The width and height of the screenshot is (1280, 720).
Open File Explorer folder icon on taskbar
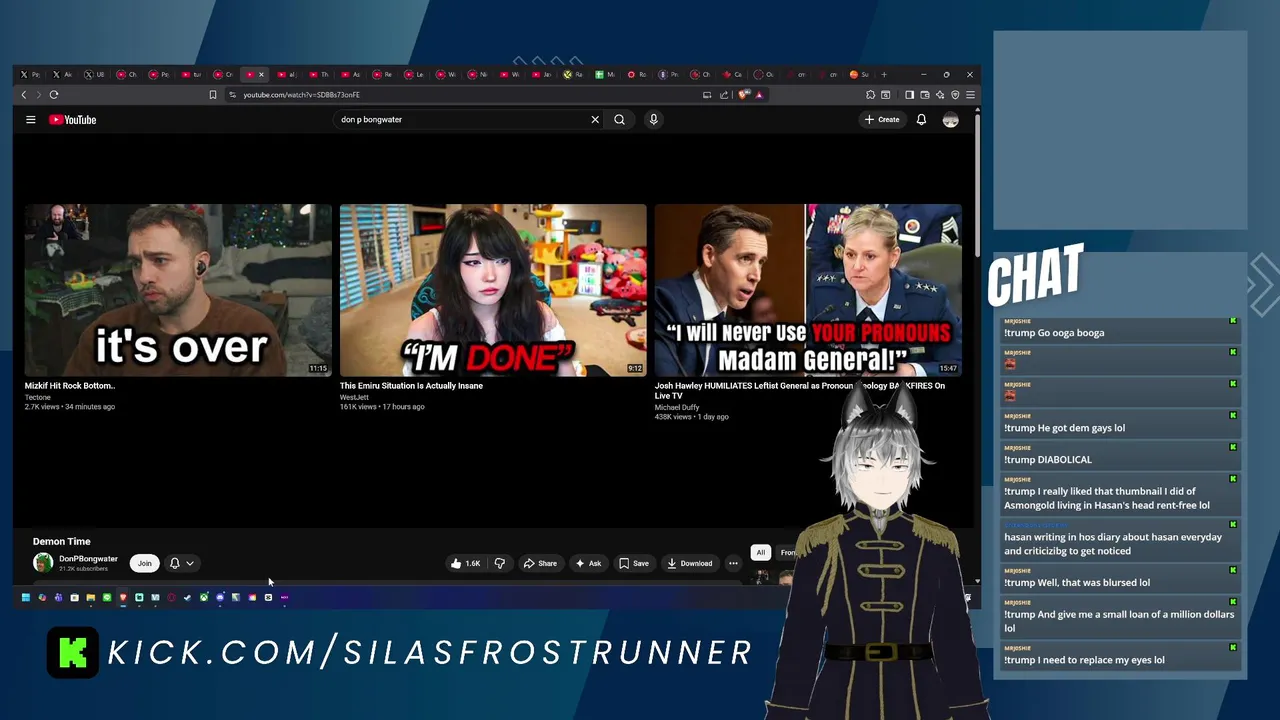(91, 597)
